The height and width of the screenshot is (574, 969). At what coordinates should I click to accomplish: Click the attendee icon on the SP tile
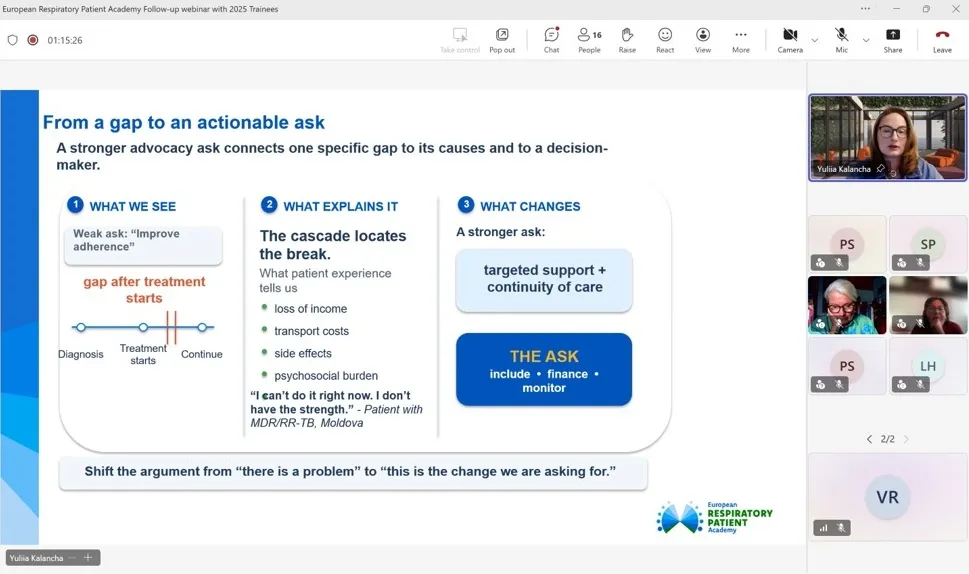[902, 263]
